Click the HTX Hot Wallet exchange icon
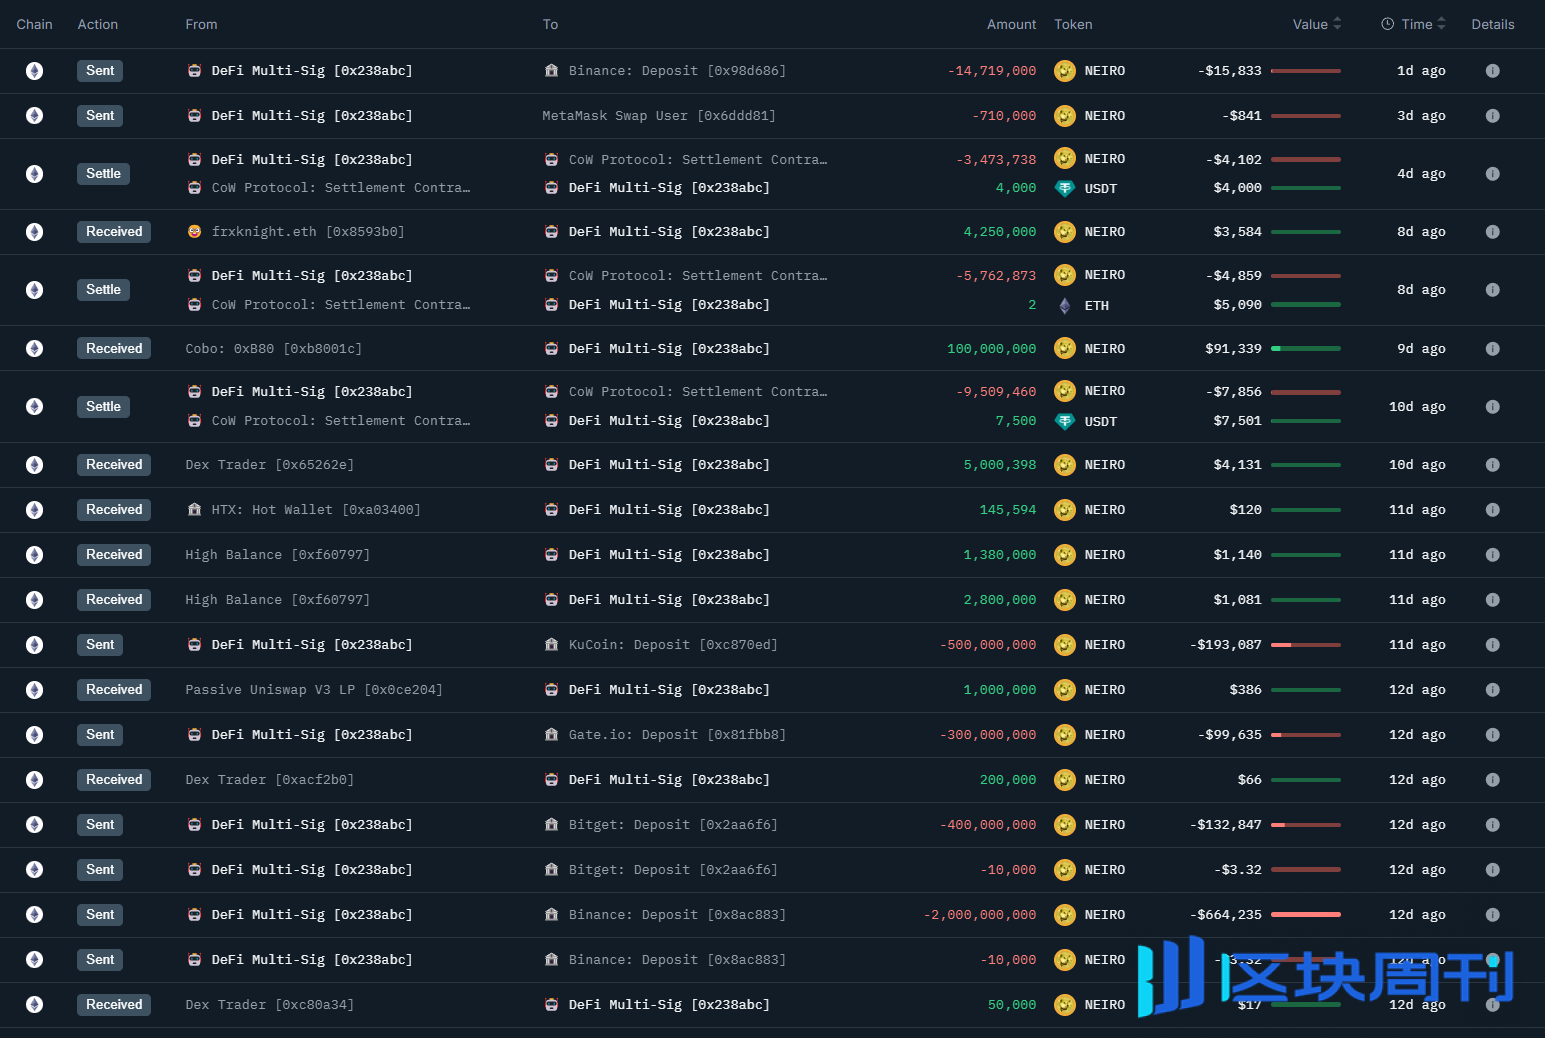Image resolution: width=1545 pixels, height=1038 pixels. [194, 510]
